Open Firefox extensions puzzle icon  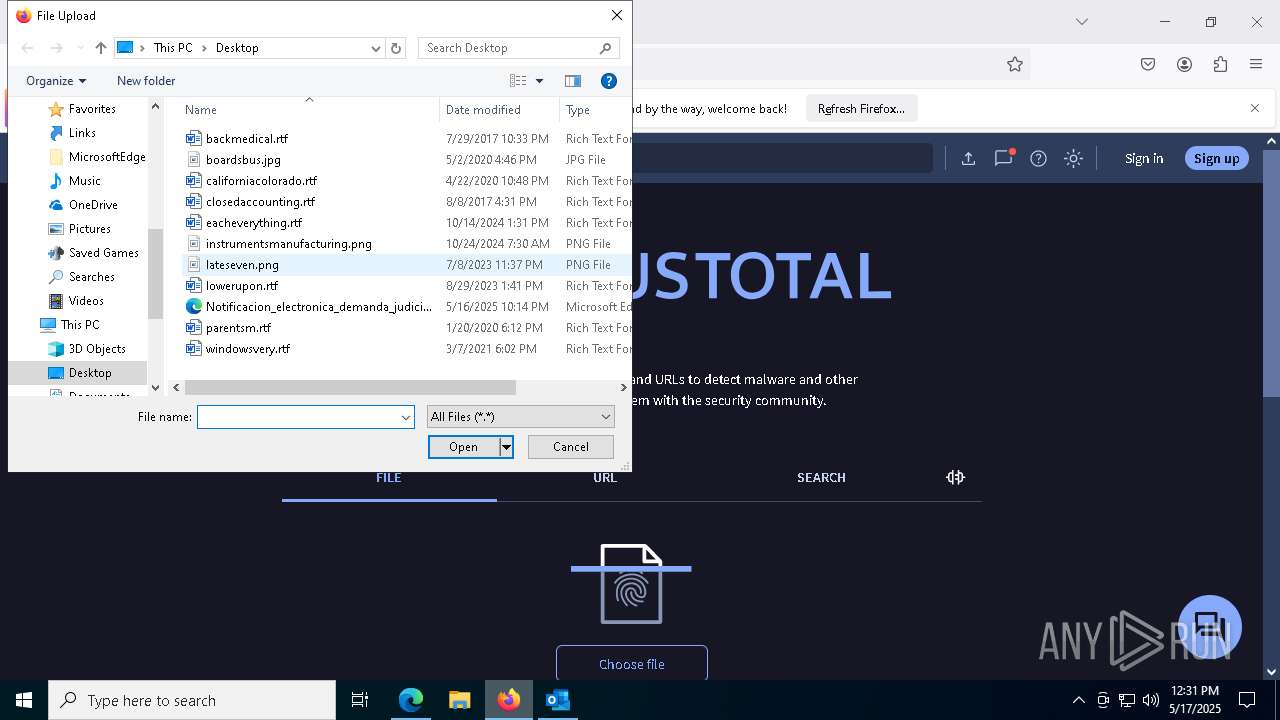coord(1220,64)
